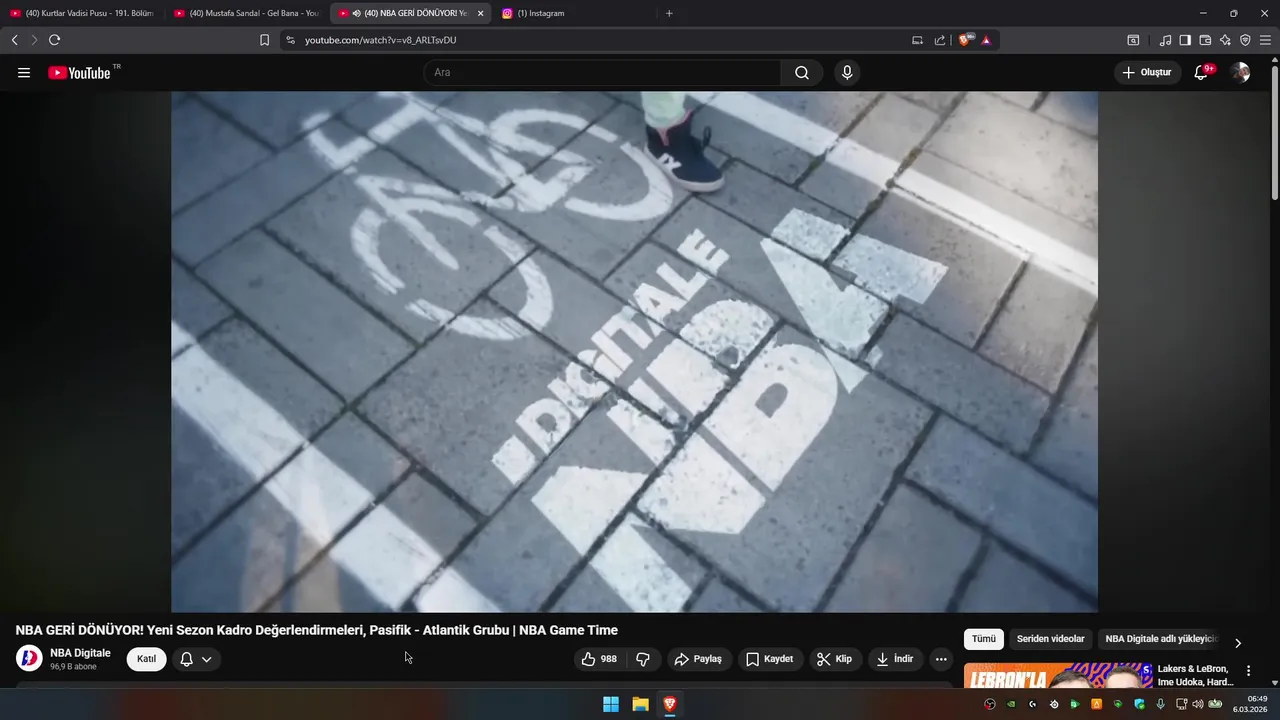Start voice search with the microphone icon

[x=847, y=73]
